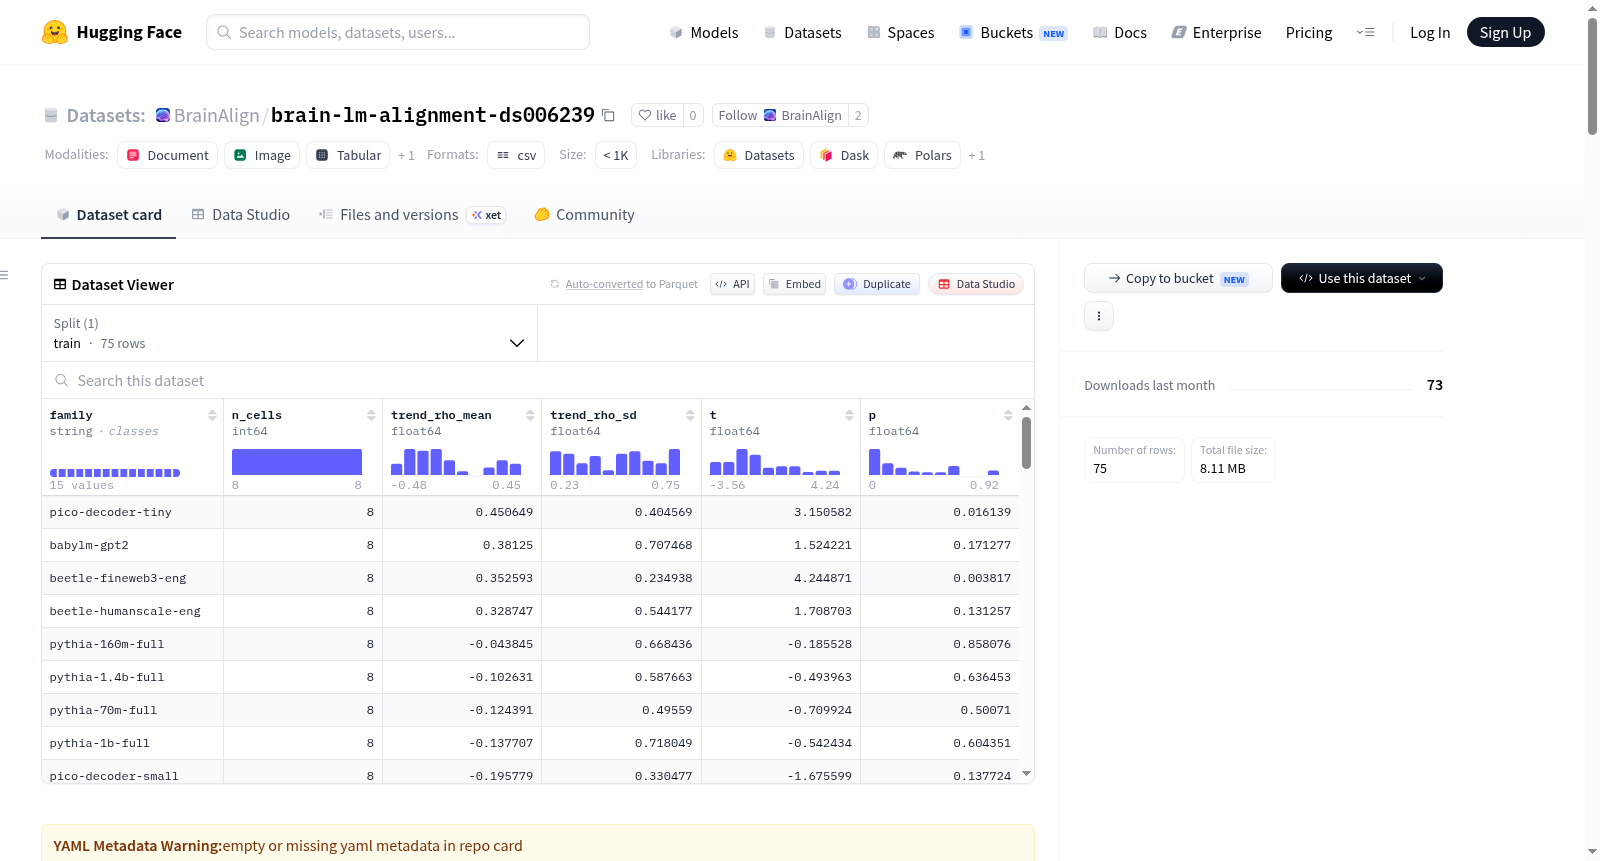Select the pythia-160m-full family cell
The width and height of the screenshot is (1600, 861).
click(132, 644)
